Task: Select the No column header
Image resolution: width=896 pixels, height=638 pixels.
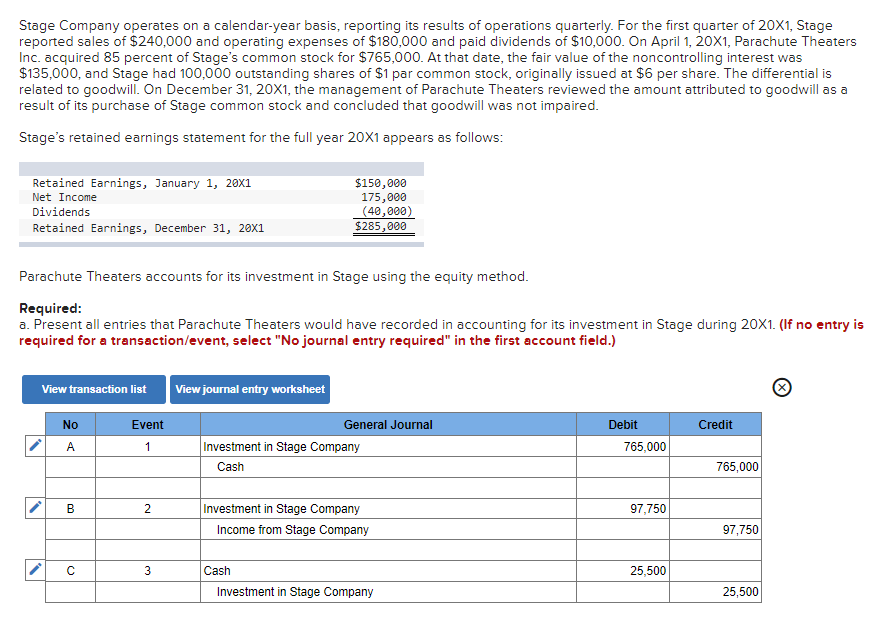Action: point(70,424)
